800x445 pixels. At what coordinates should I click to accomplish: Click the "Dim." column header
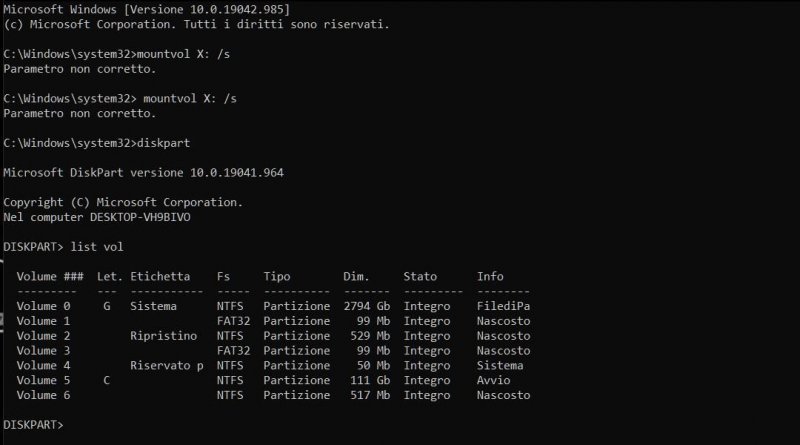tap(357, 275)
